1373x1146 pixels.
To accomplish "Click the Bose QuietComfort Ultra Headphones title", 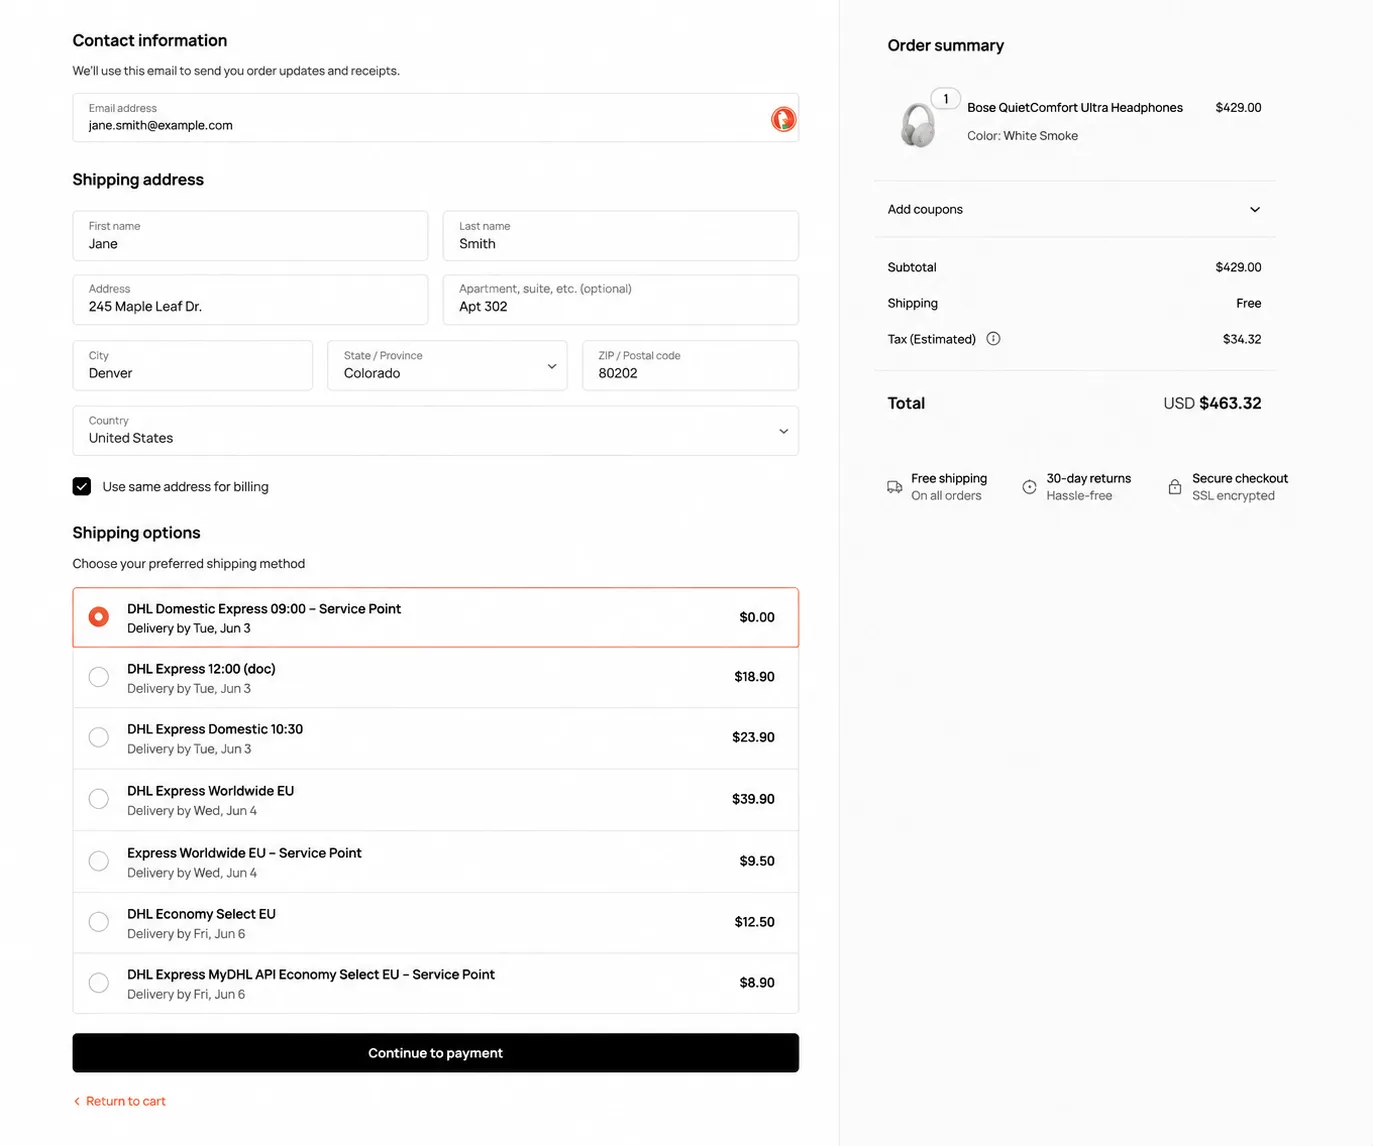I will tap(1075, 108).
